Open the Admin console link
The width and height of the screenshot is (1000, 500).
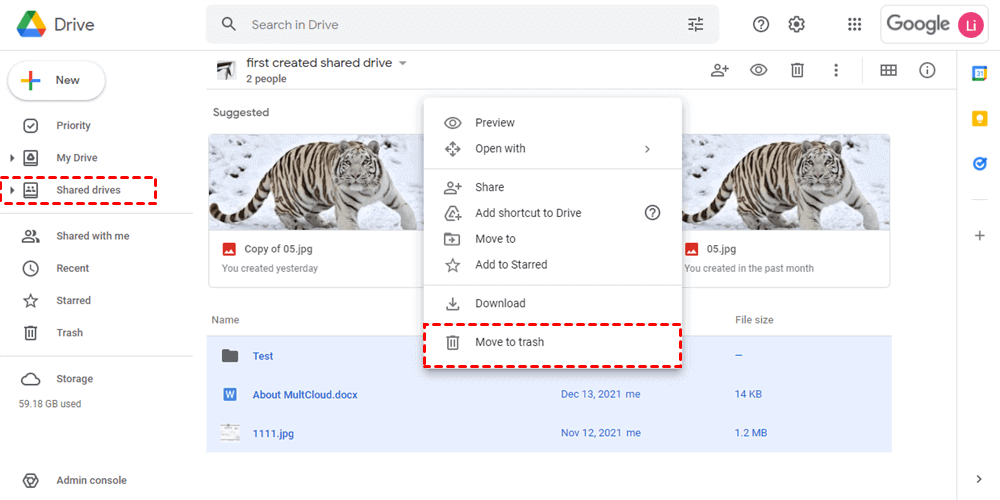[x=93, y=480]
